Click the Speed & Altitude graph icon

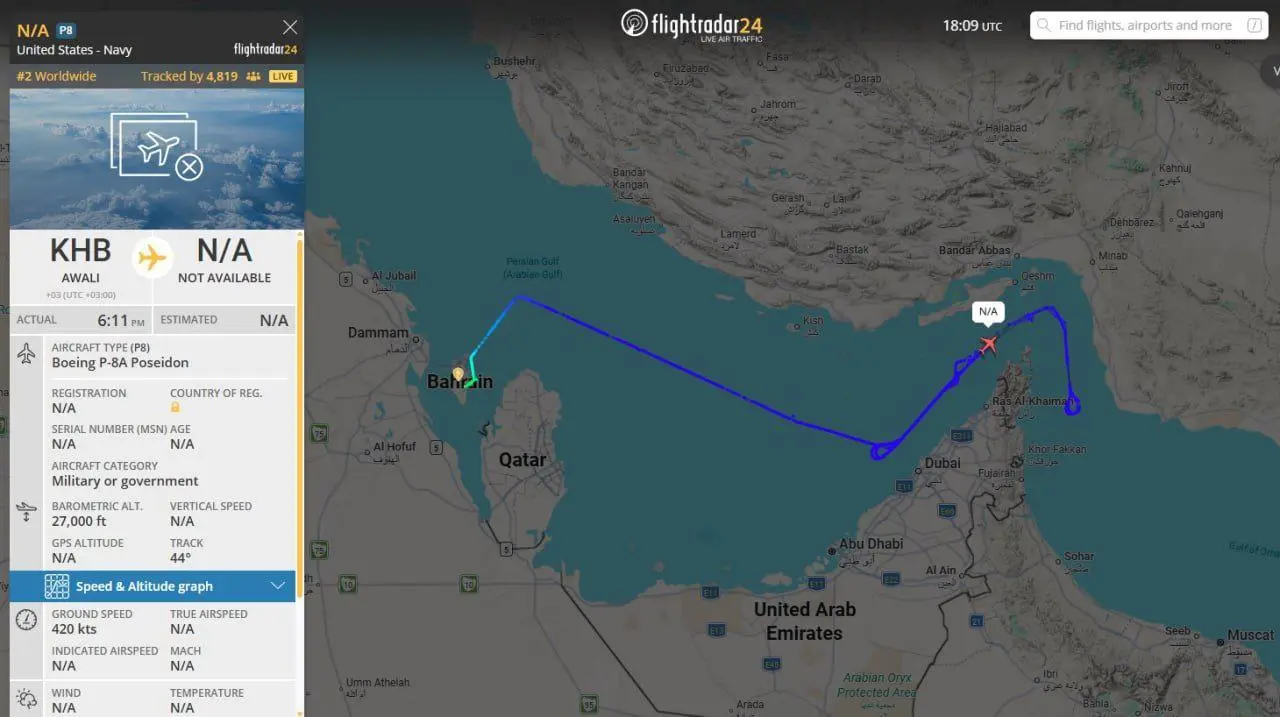(x=57, y=586)
